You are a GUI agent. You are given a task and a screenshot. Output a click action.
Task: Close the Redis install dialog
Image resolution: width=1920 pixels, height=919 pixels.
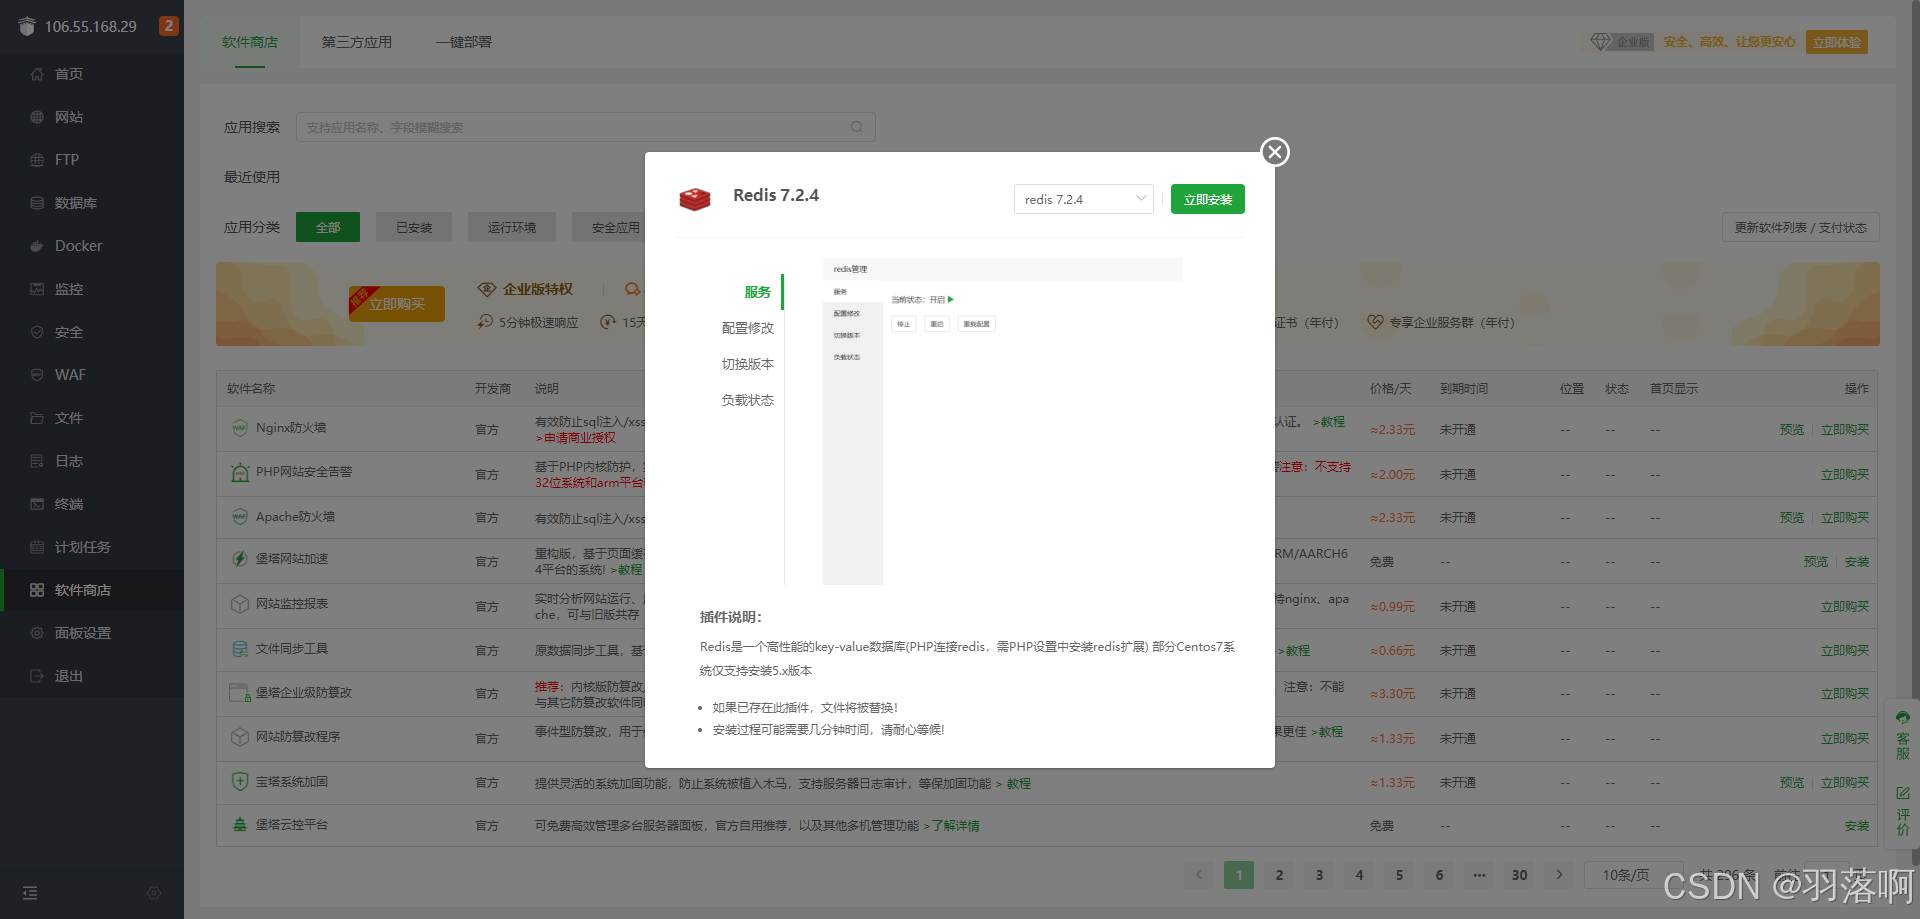click(x=1274, y=152)
